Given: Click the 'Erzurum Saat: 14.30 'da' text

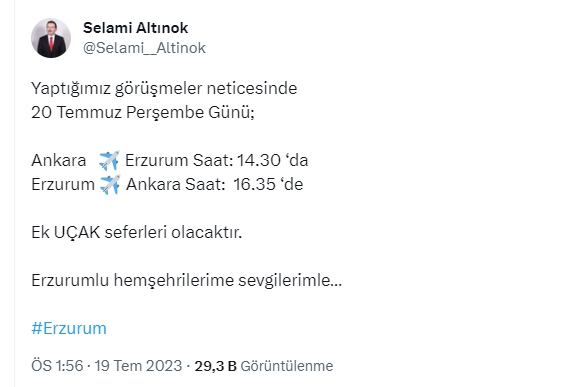Looking at the screenshot, I should pos(216,160).
